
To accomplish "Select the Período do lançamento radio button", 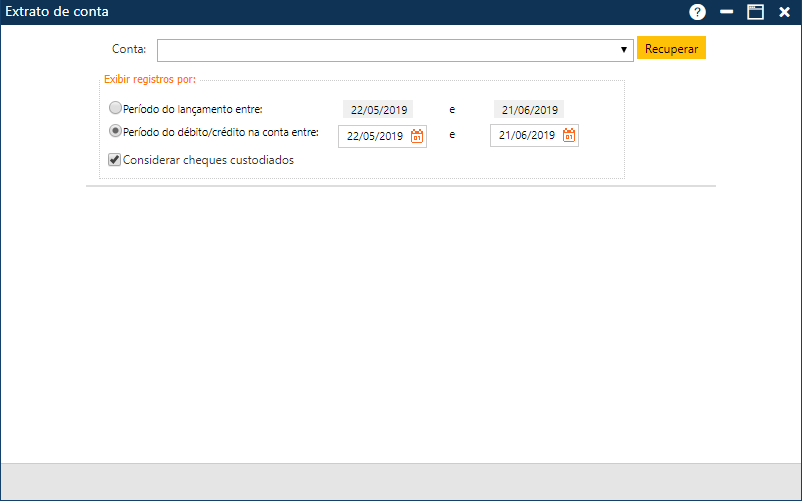I will [x=115, y=108].
